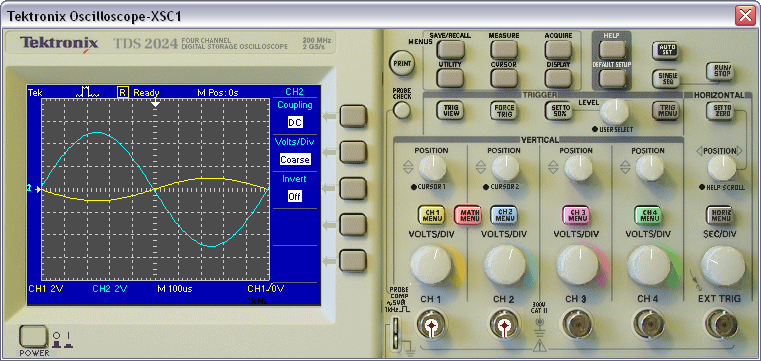Open the TRIG MENU button
Image resolution: width=761 pixels, height=361 pixels.
666,110
